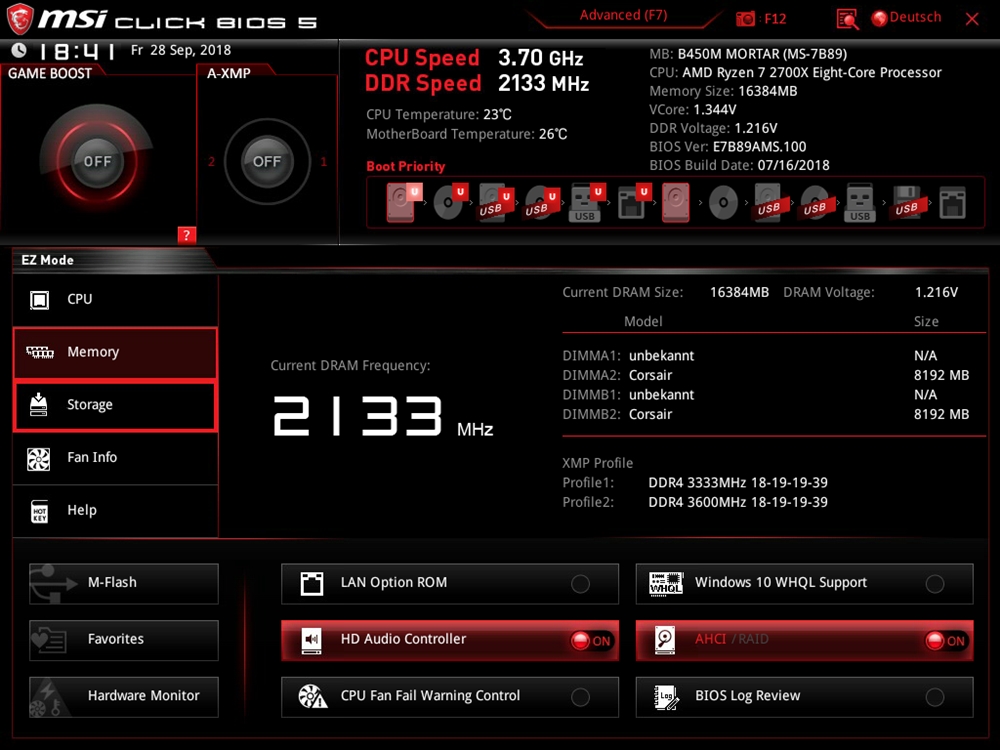Screen dimensions: 1000x750
Task: Click BIOS Ver: E7B89AMS.100 line
Action: point(728,147)
